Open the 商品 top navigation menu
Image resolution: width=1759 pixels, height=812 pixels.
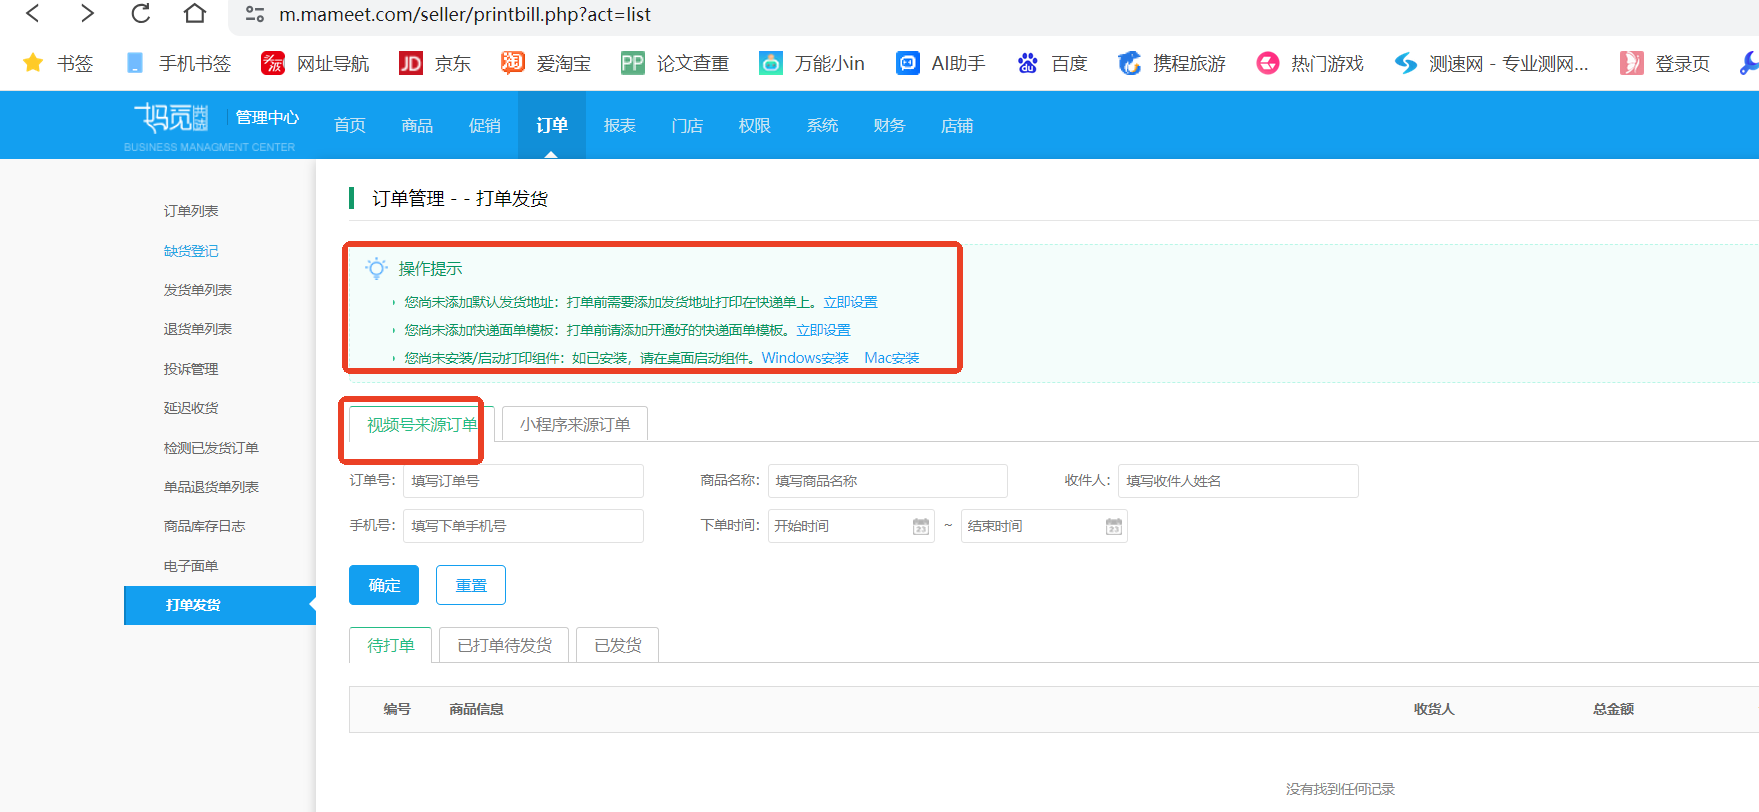(x=417, y=126)
